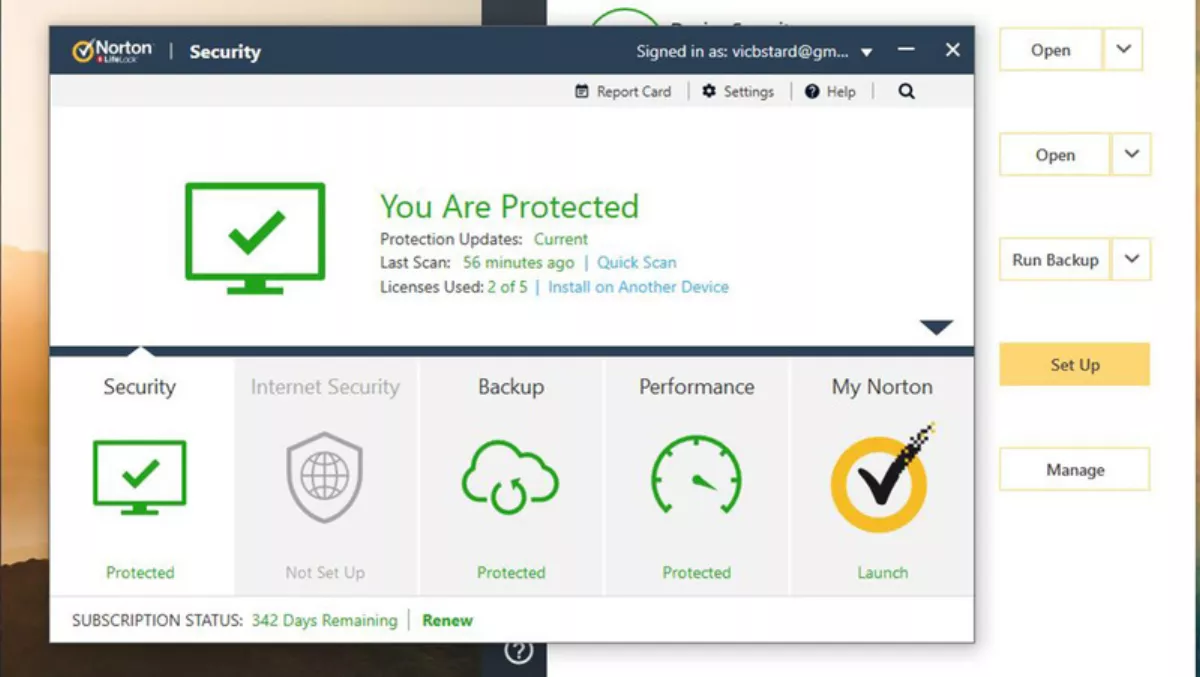Expand dropdown beside the first Open button
The image size is (1200, 677).
click(1123, 49)
